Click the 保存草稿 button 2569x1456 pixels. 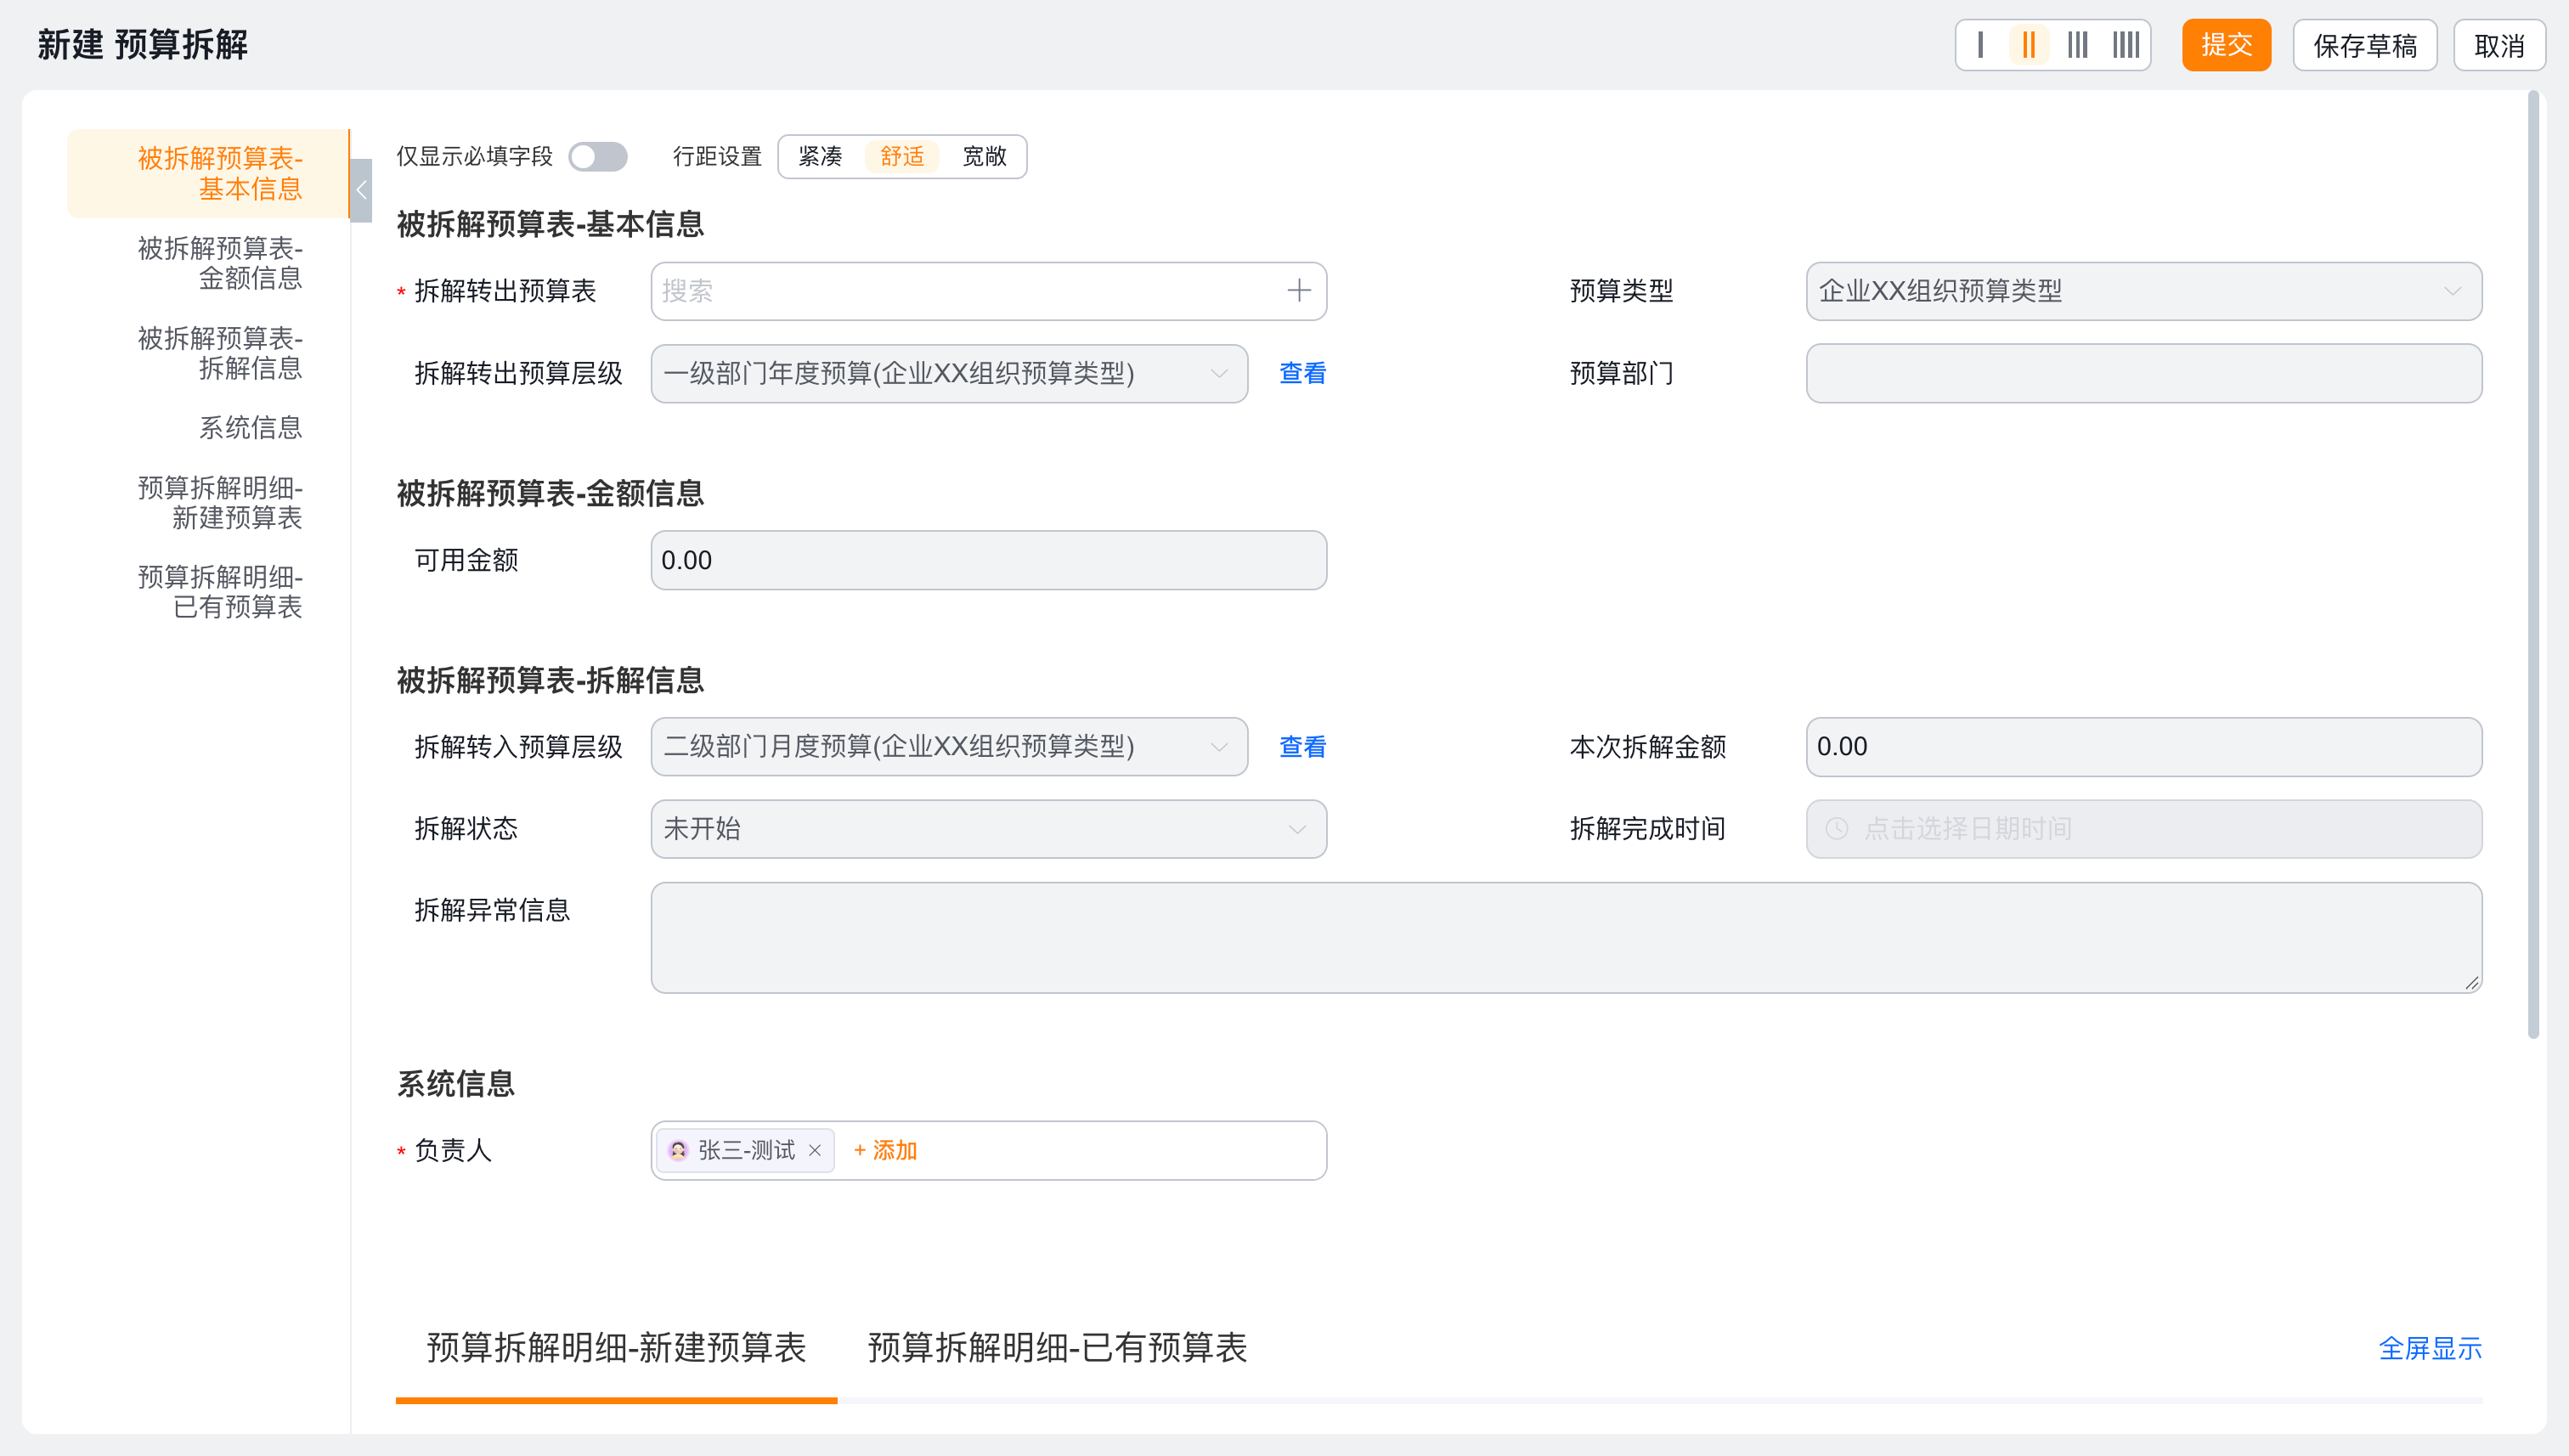coord(2365,45)
